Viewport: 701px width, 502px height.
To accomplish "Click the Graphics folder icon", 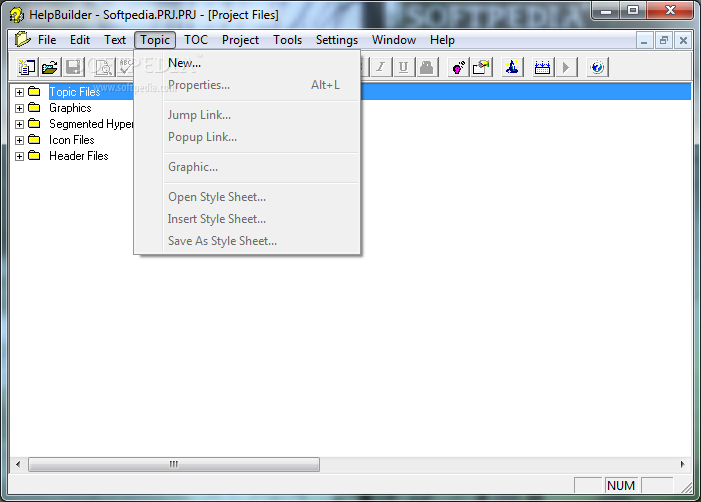I will pyautogui.click(x=34, y=108).
